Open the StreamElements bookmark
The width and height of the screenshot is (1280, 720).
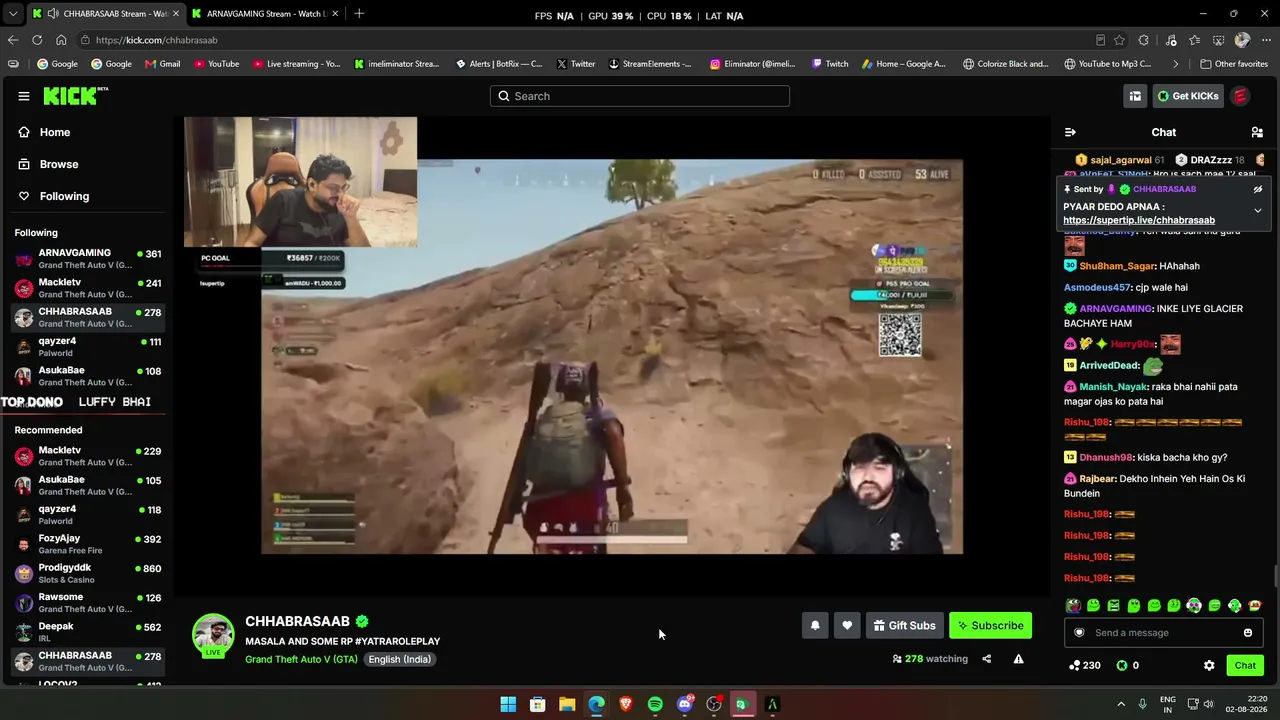coord(649,64)
